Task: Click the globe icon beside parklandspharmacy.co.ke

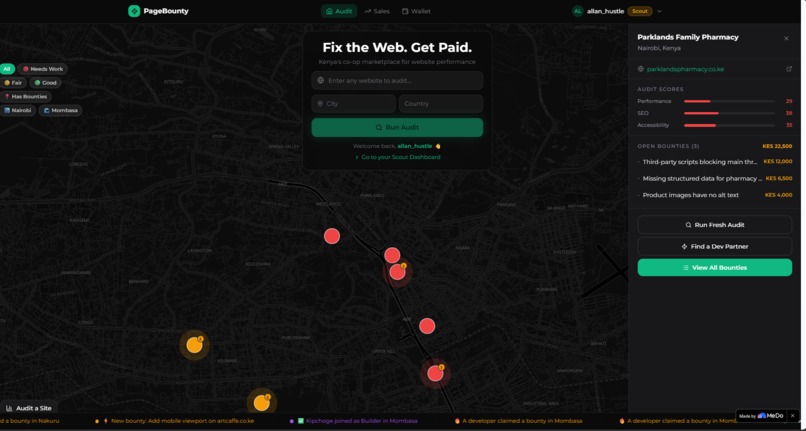Action: [x=640, y=69]
